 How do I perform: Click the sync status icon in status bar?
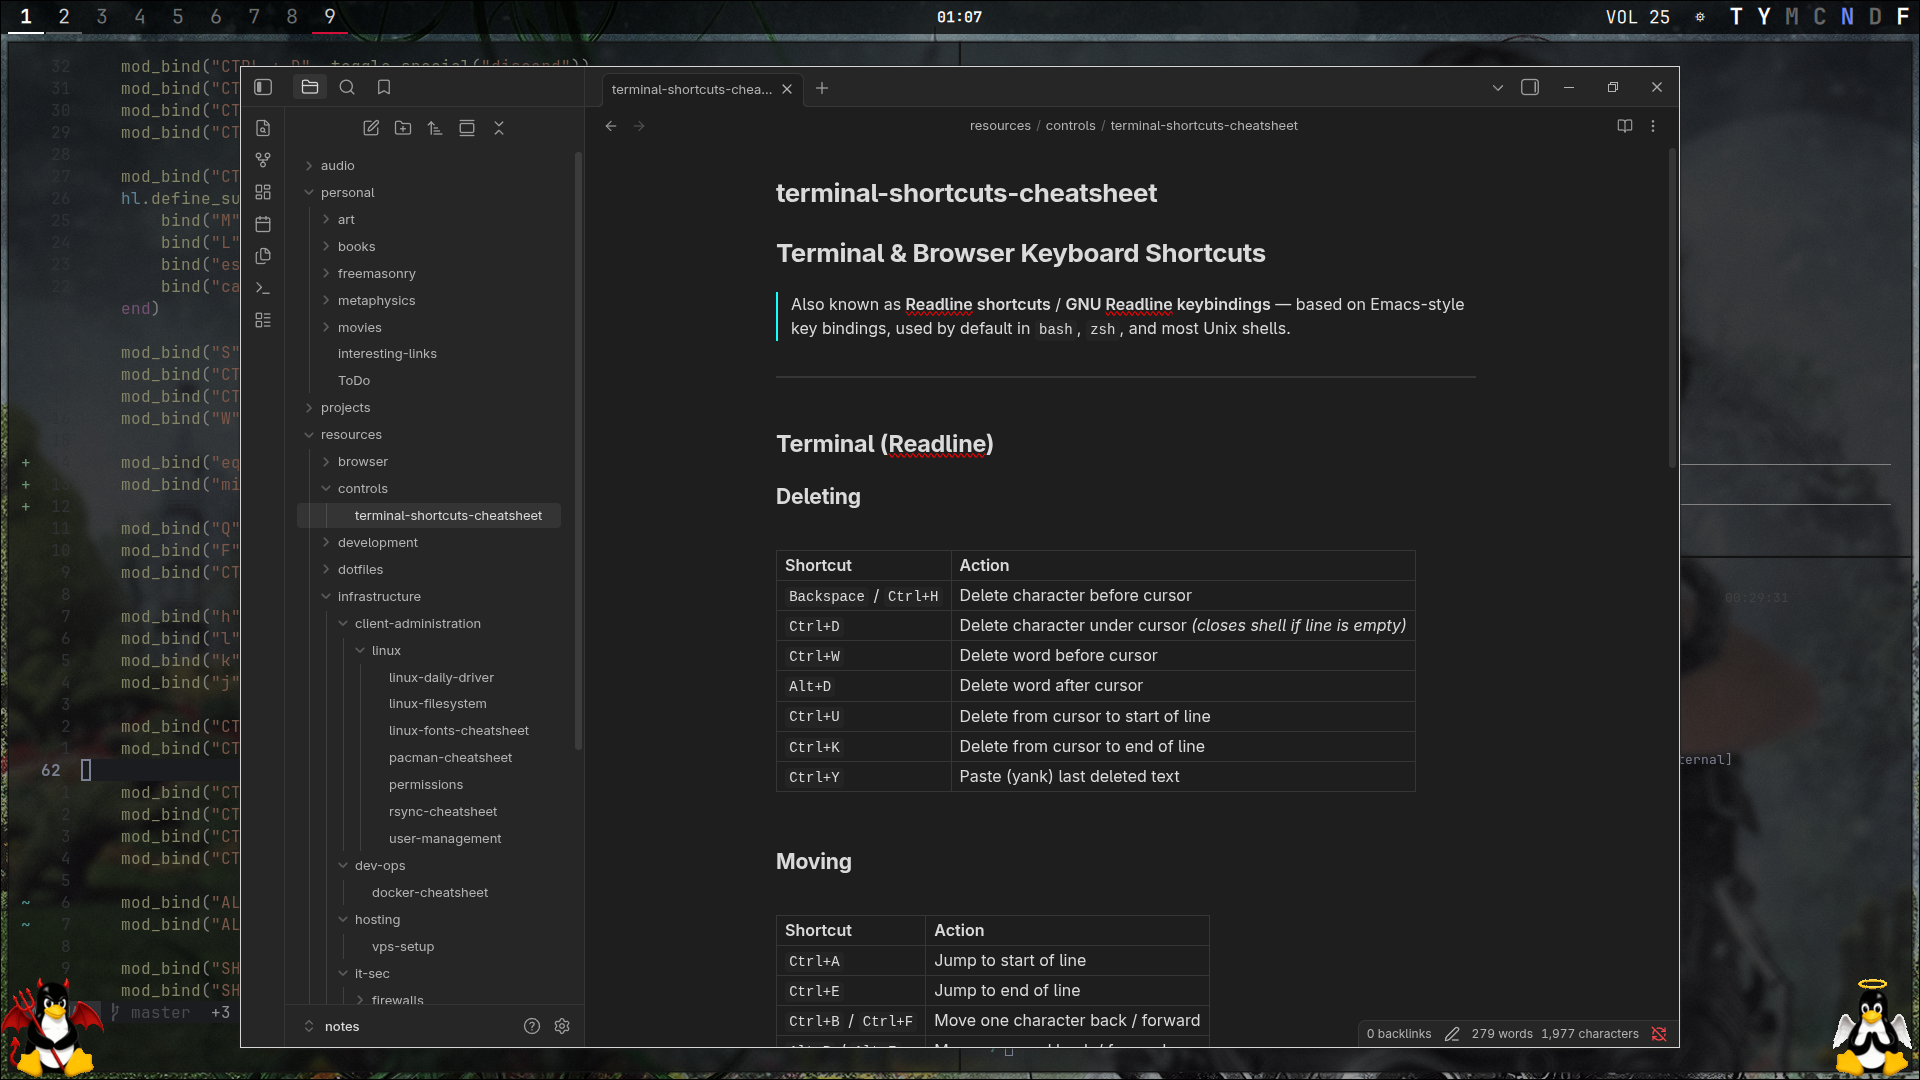(x=1659, y=1034)
